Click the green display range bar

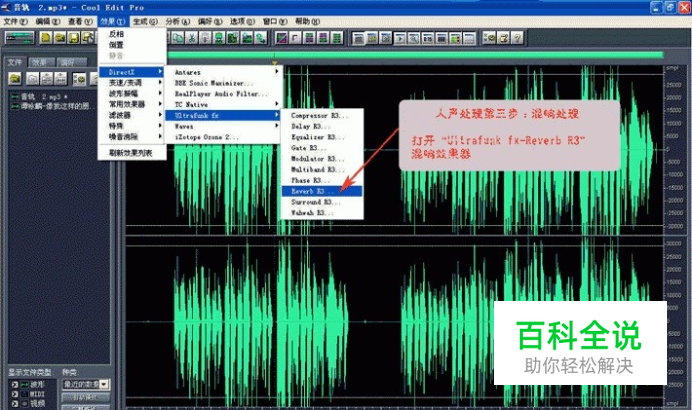coord(415,55)
